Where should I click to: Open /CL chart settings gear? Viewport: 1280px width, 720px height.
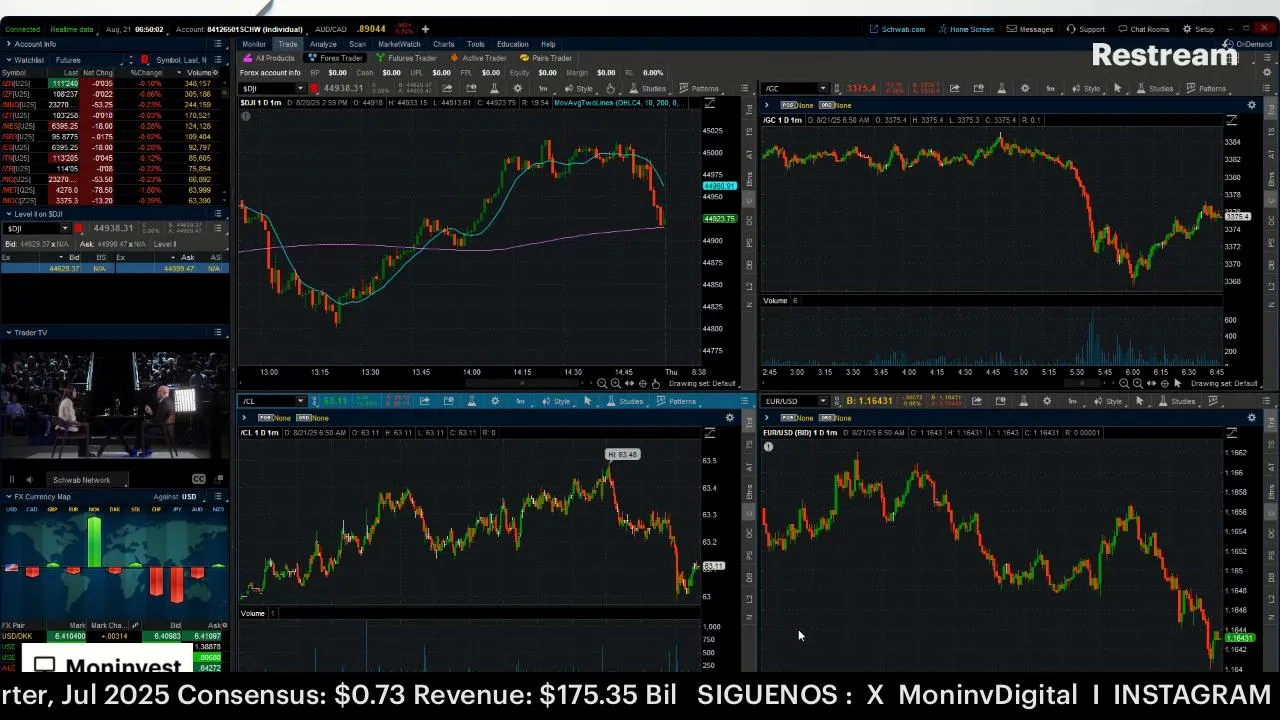tap(495, 401)
